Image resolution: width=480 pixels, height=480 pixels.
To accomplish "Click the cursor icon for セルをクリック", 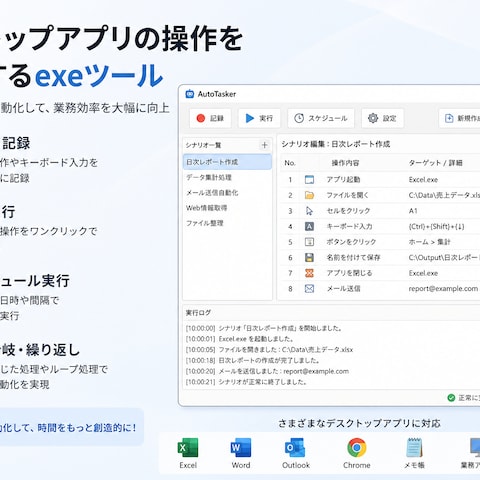I will tap(309, 211).
